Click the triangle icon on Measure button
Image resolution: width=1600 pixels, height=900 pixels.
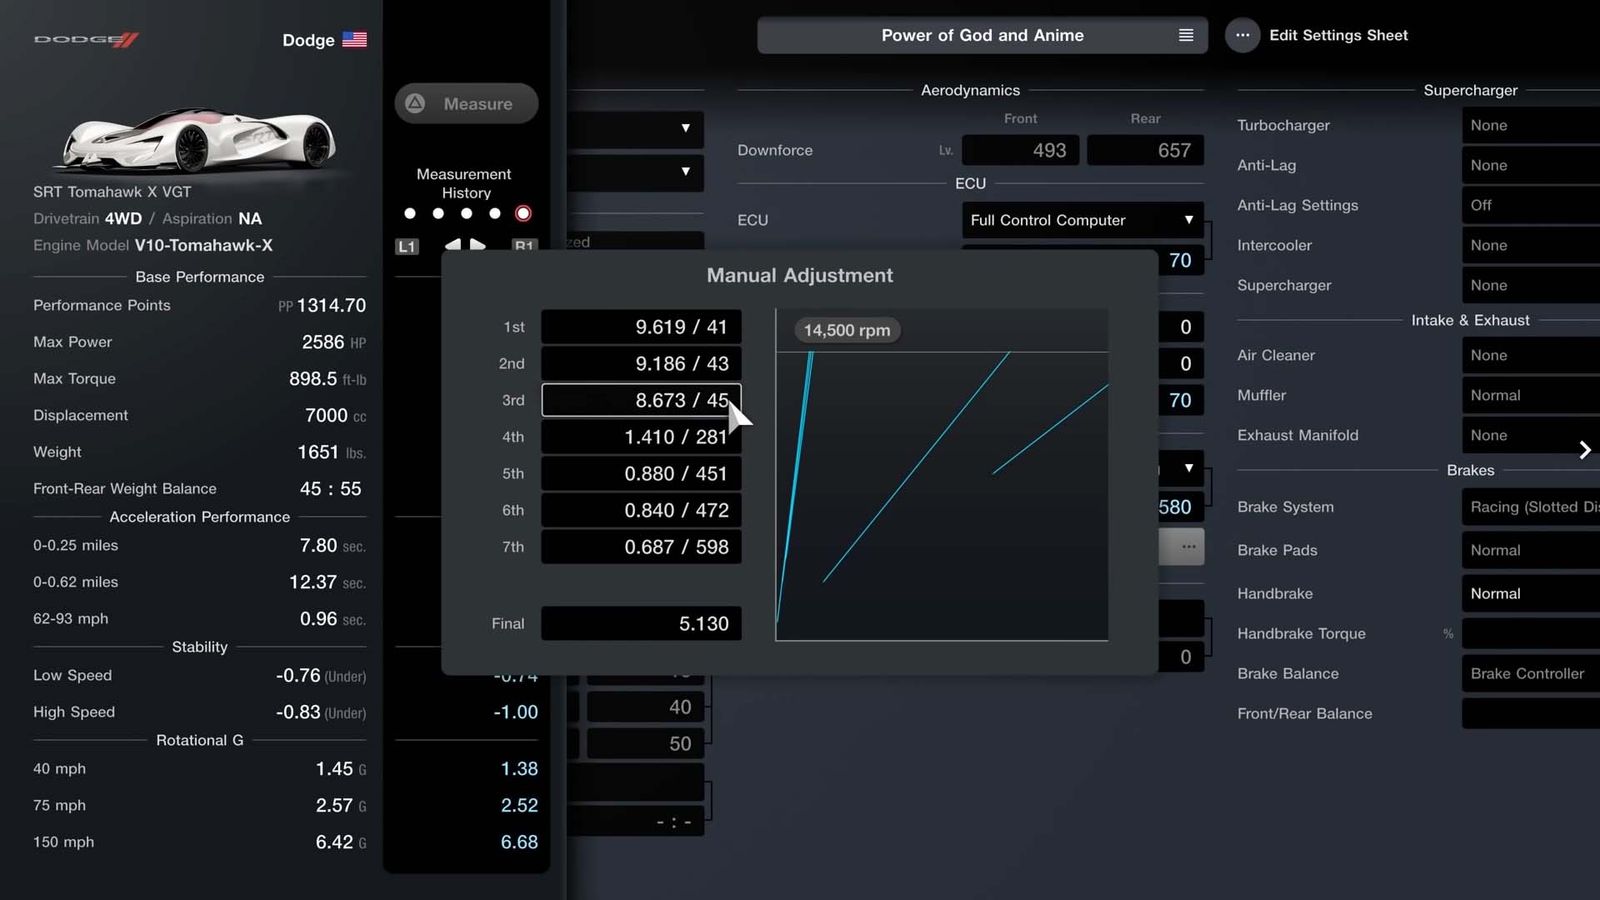coord(416,103)
